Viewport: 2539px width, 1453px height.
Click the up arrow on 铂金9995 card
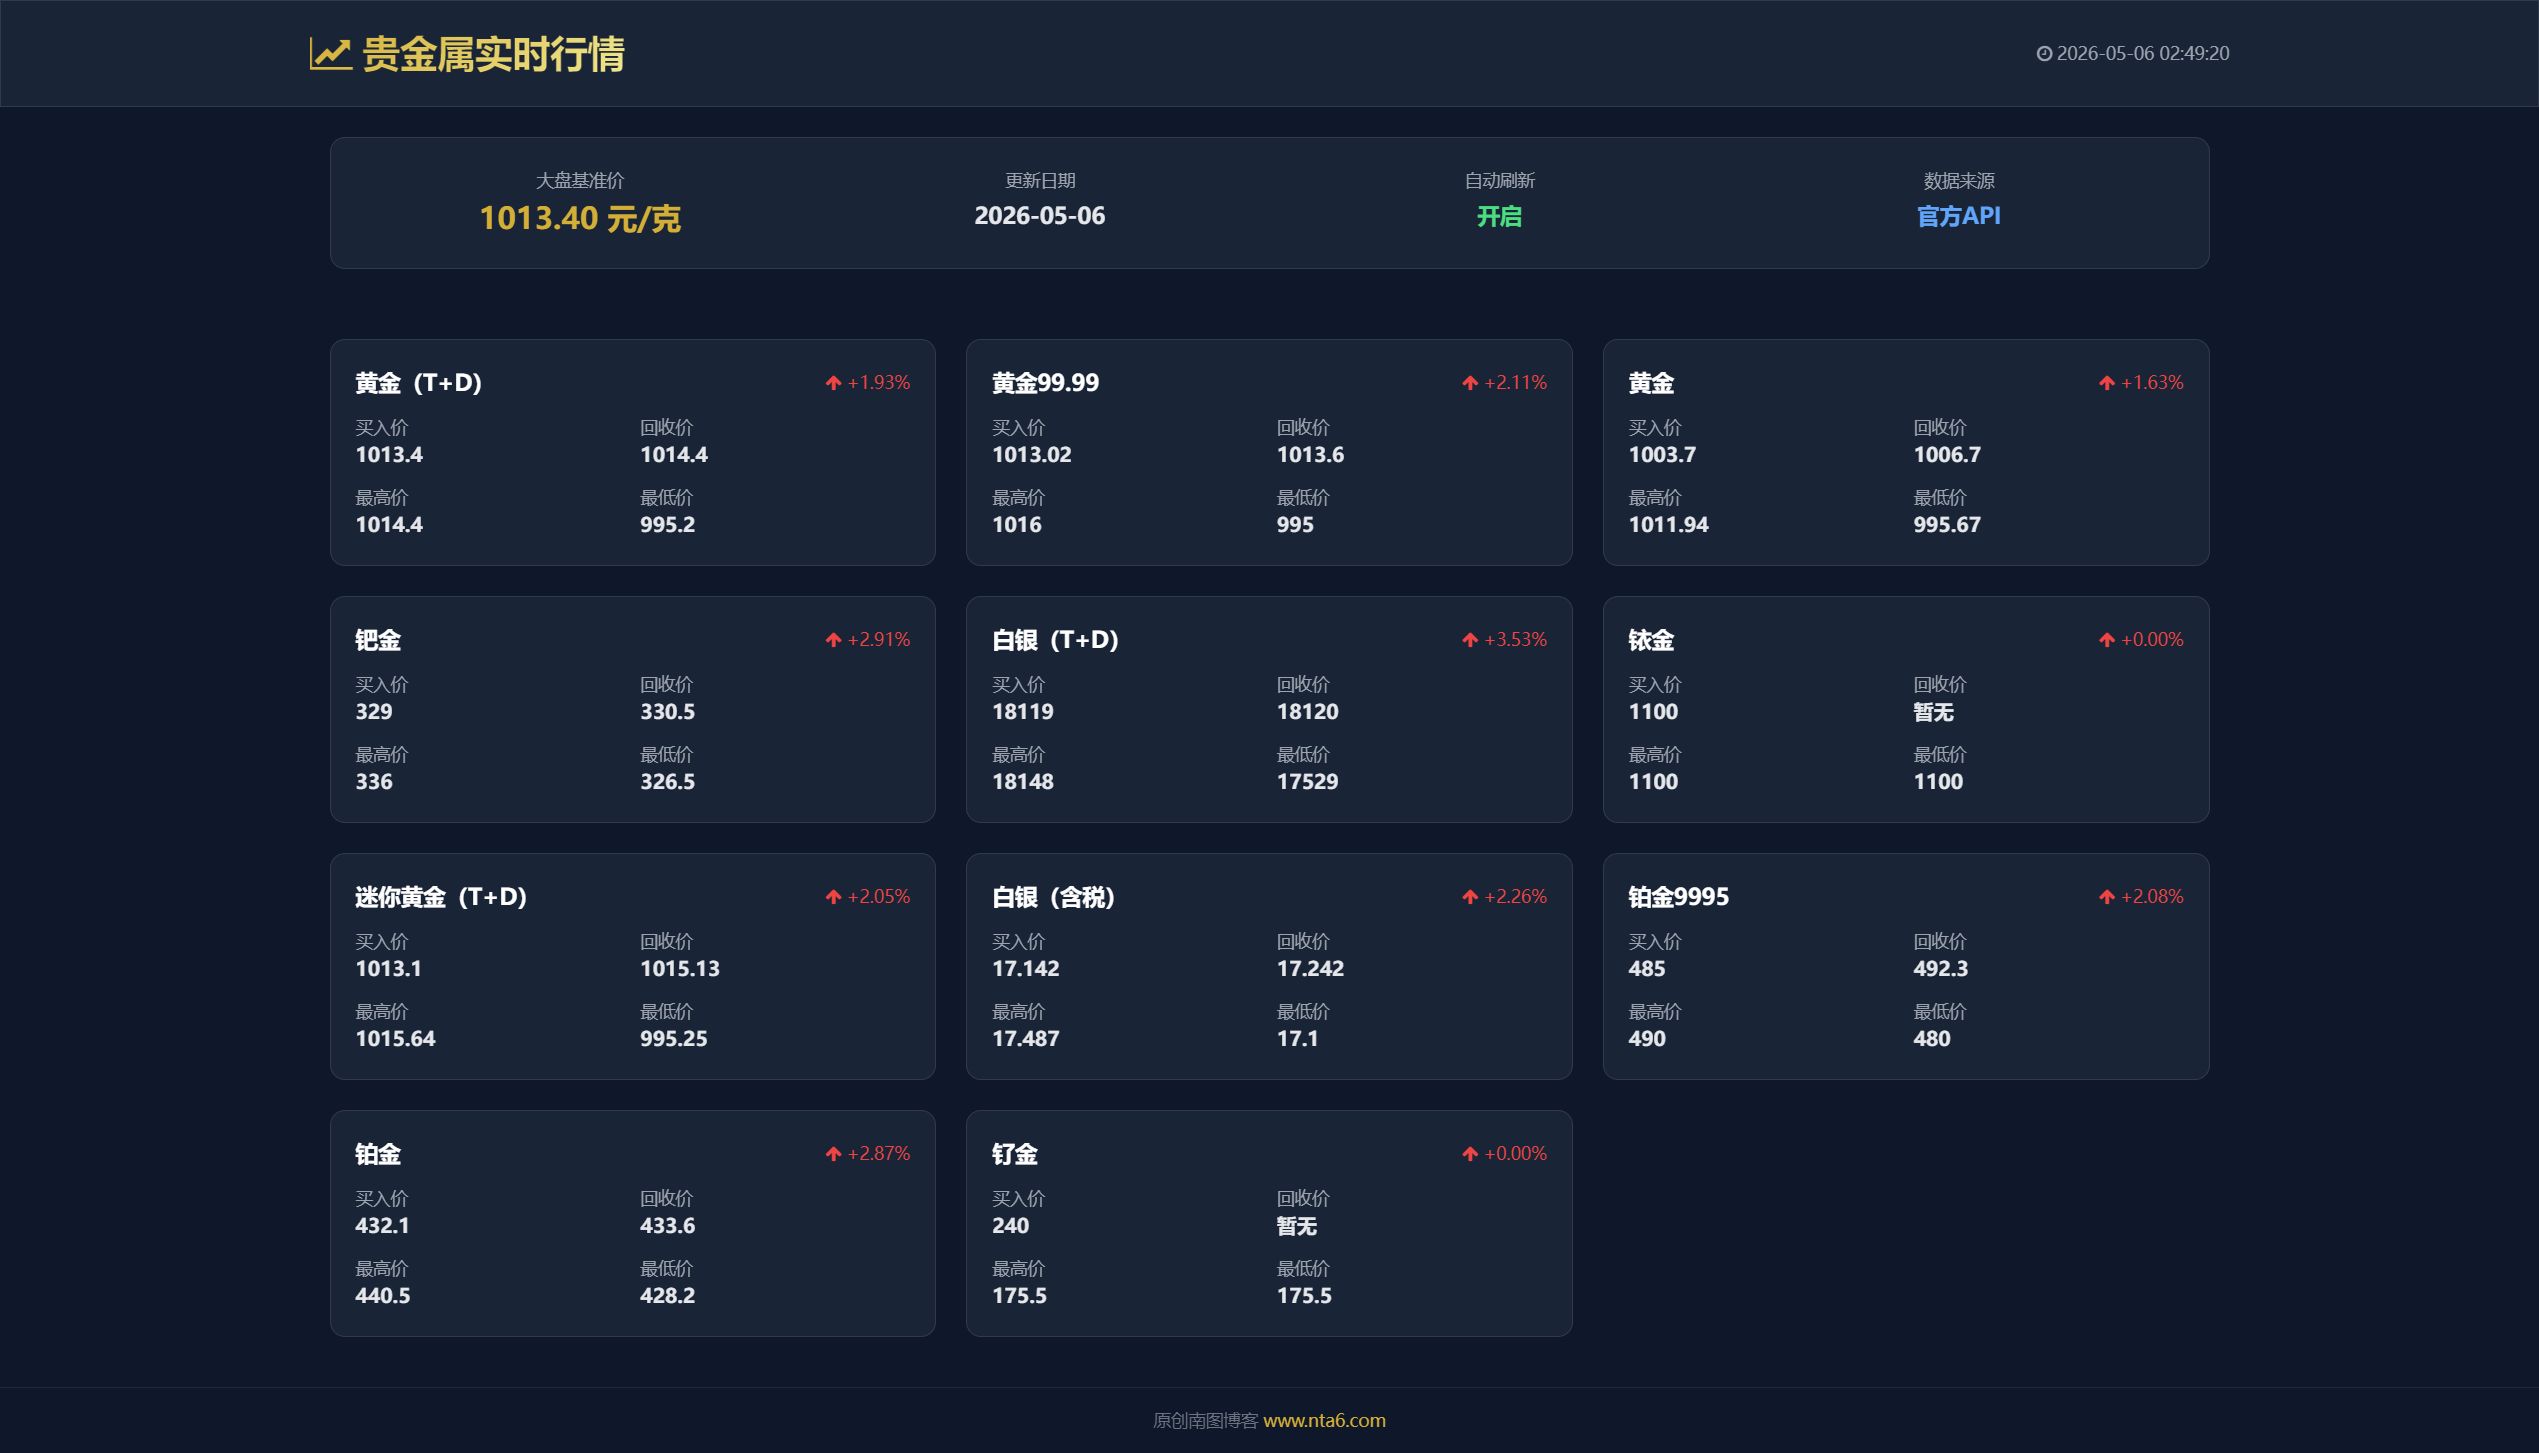[2107, 897]
